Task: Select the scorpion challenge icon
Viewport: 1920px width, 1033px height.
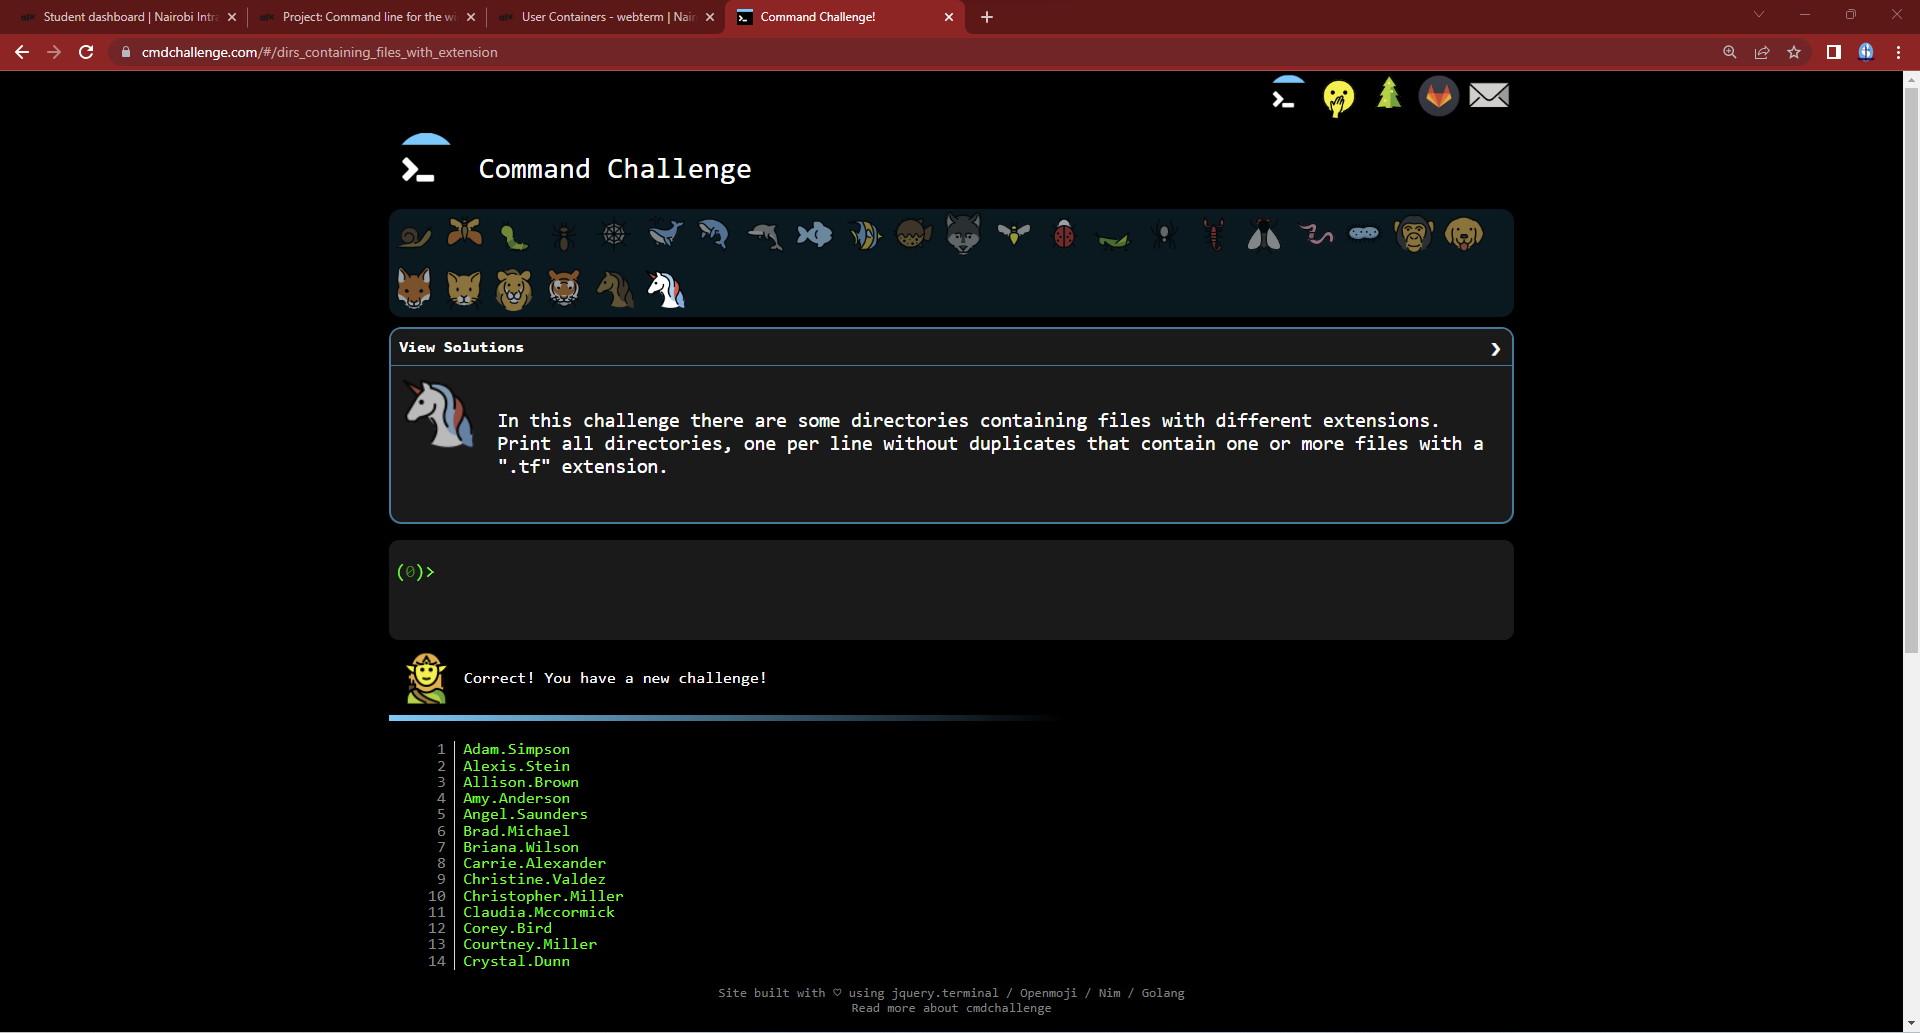Action: click(1213, 233)
